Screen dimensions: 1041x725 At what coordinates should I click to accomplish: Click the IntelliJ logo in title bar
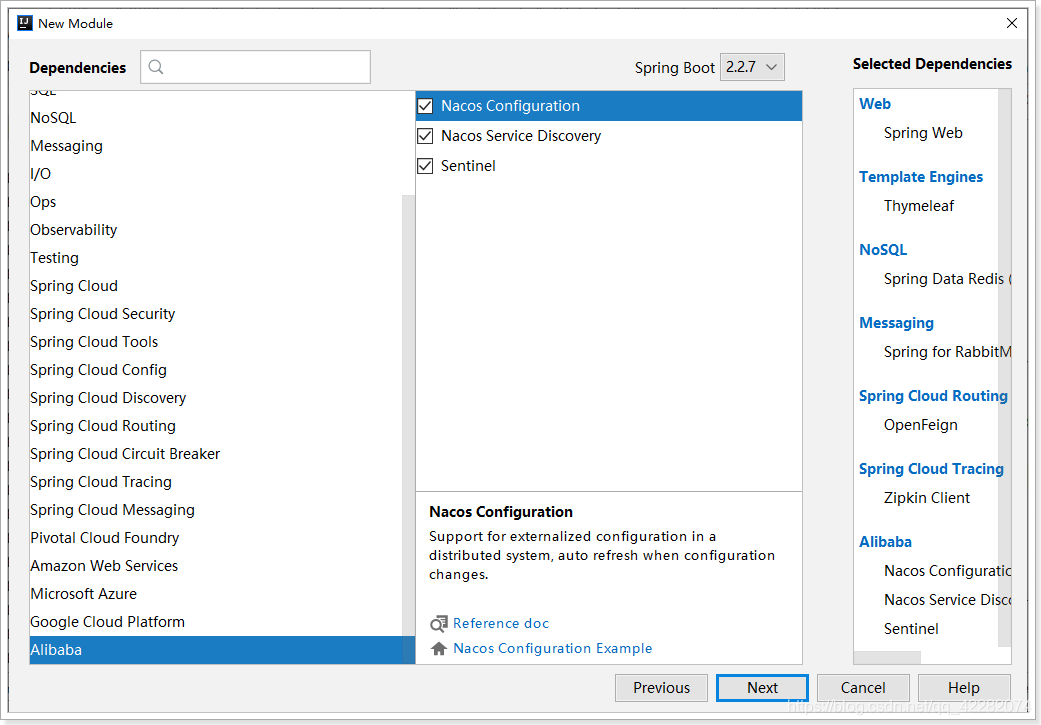(x=25, y=23)
